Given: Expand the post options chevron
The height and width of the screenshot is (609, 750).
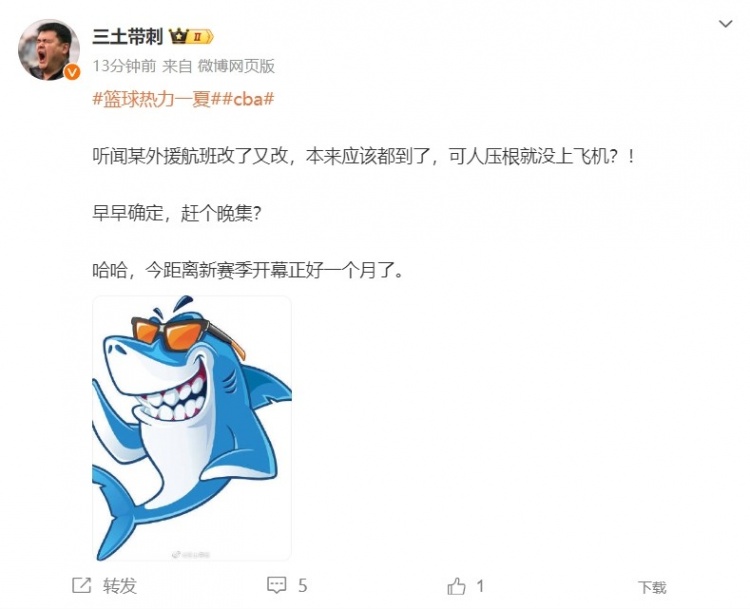Looking at the screenshot, I should pyautogui.click(x=726, y=23).
